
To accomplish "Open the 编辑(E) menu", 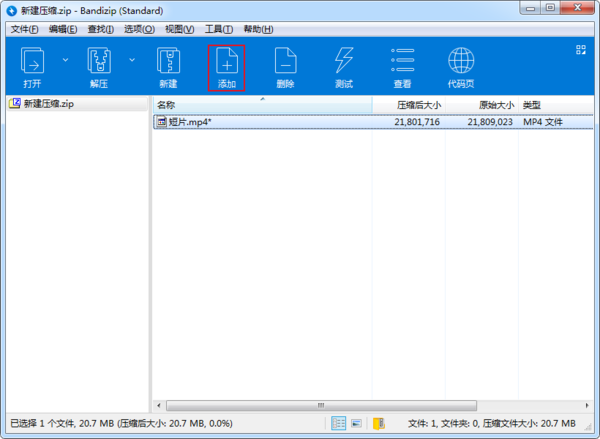I will [x=63, y=29].
